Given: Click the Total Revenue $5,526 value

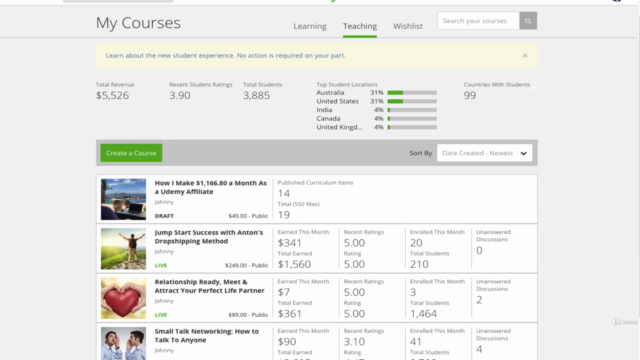Looking at the screenshot, I should [x=112, y=95].
